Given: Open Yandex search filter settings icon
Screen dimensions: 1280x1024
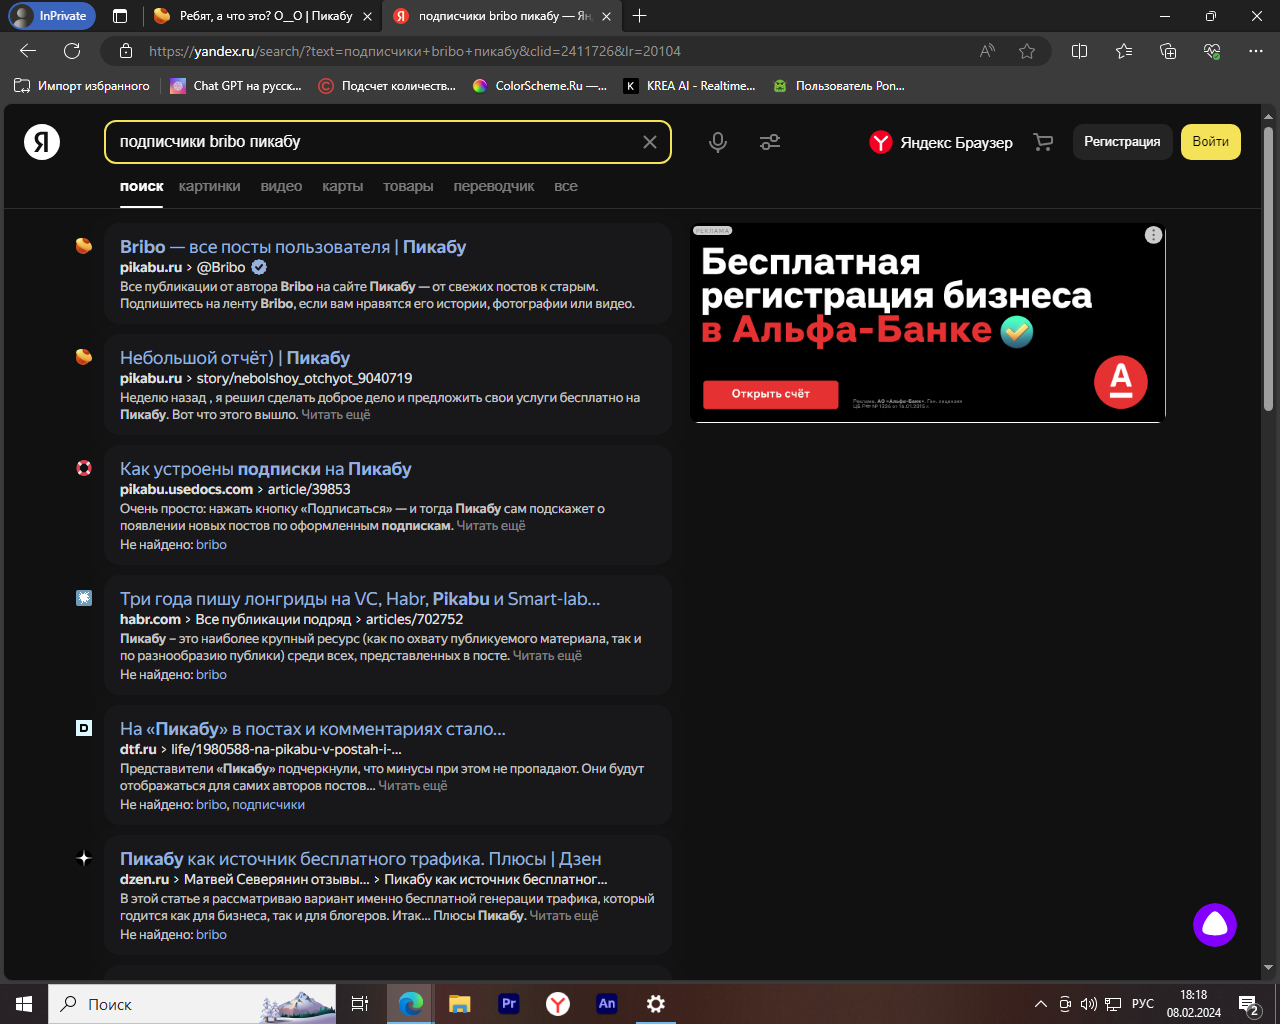Looking at the screenshot, I should point(769,142).
